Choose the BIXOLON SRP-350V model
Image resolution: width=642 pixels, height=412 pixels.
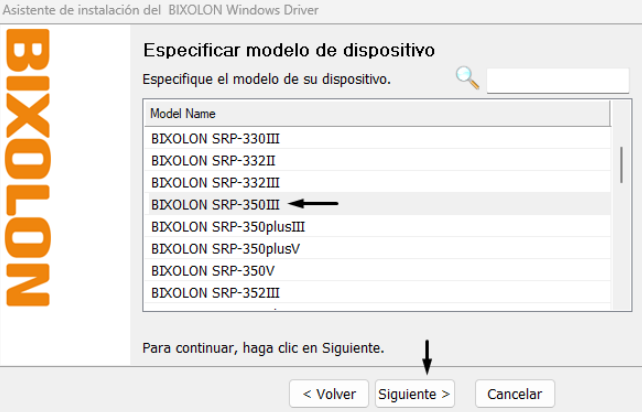pos(377,271)
